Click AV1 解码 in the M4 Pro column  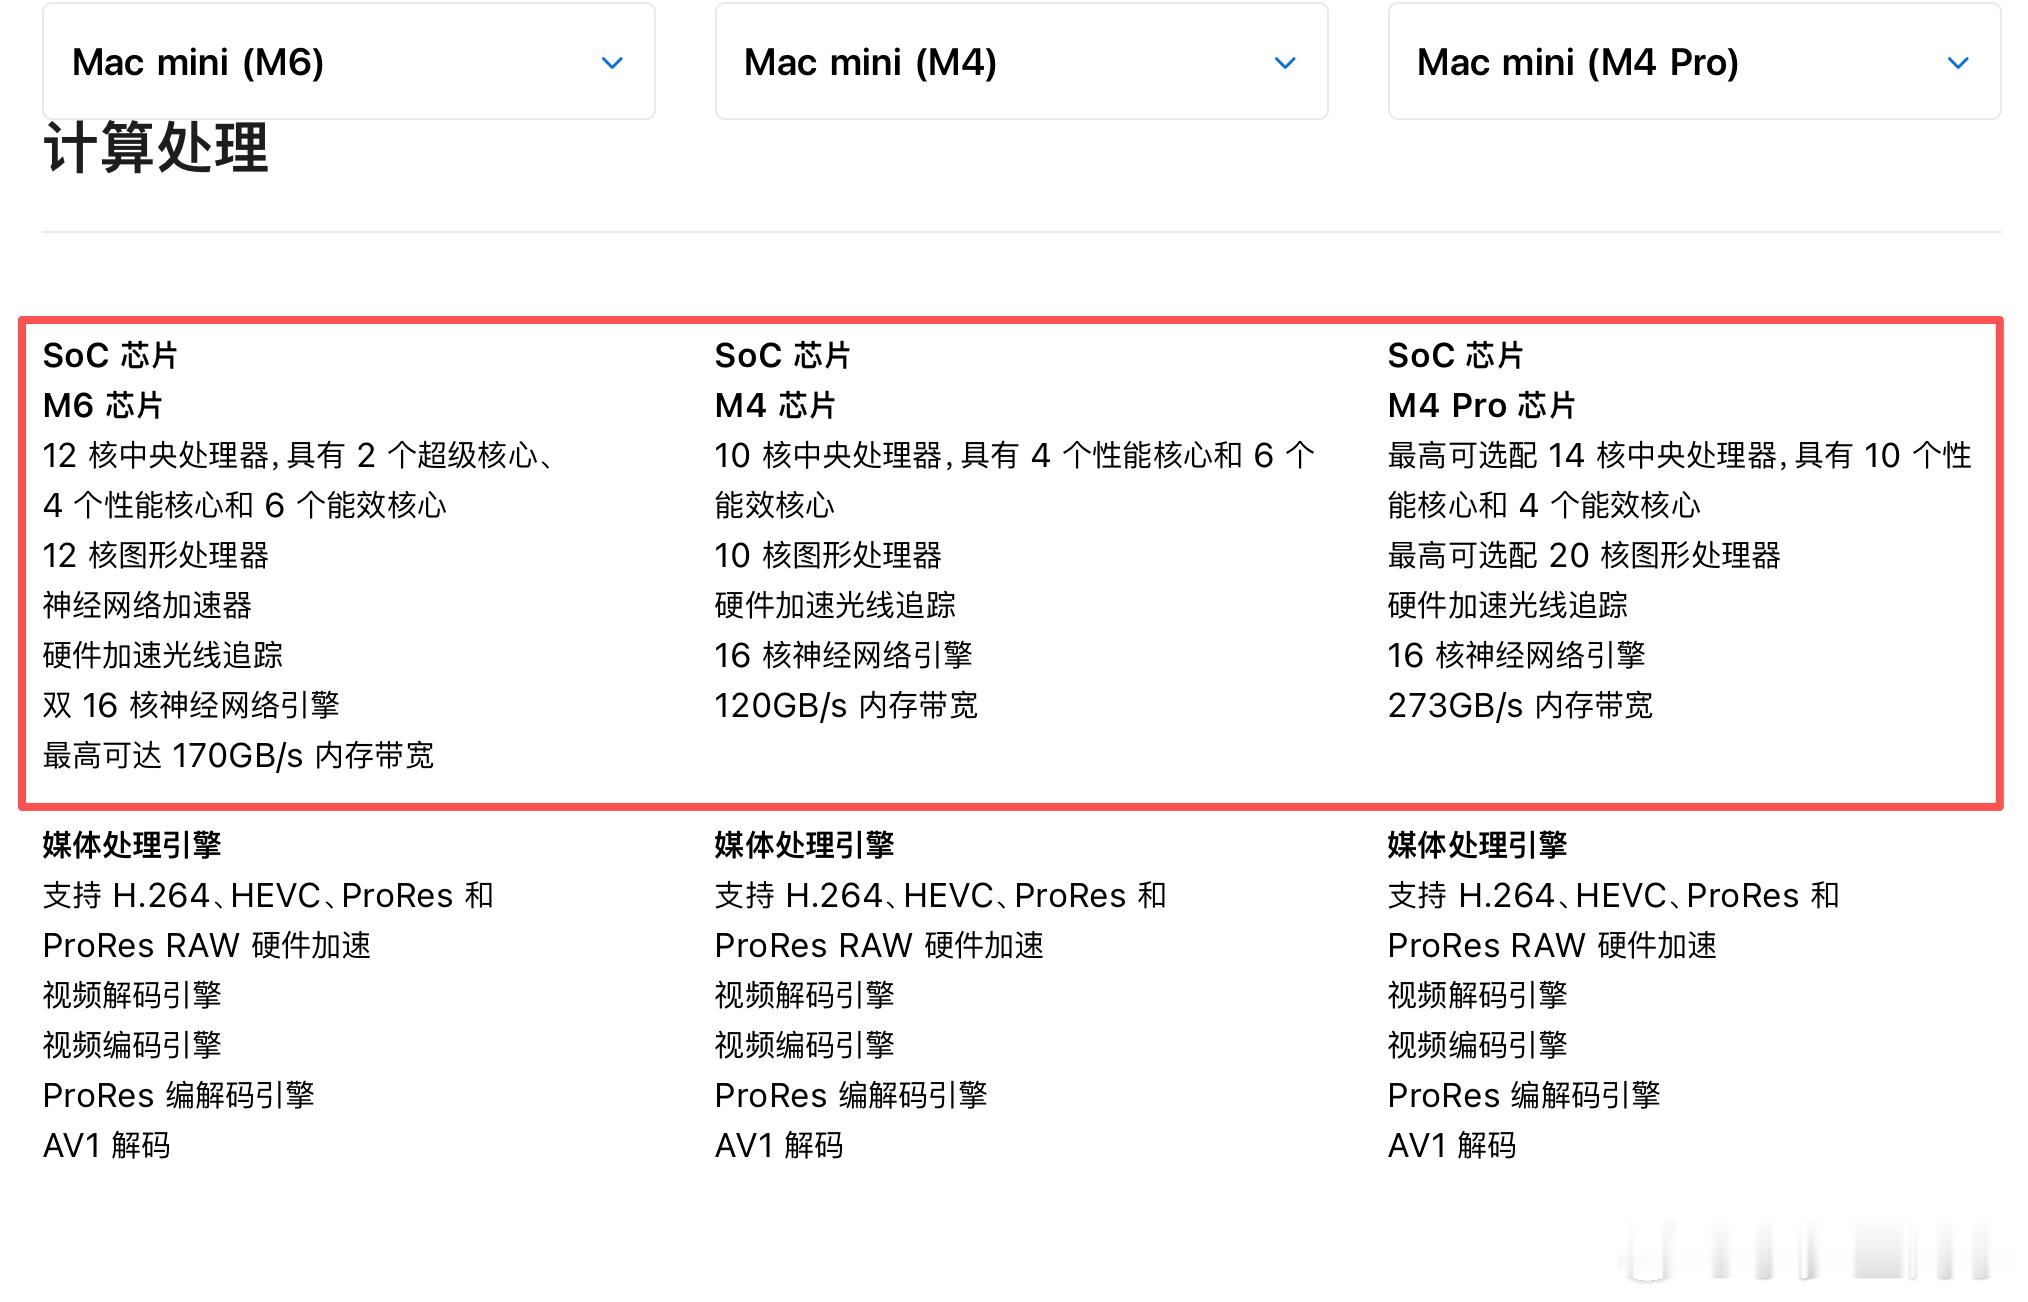(1452, 1145)
